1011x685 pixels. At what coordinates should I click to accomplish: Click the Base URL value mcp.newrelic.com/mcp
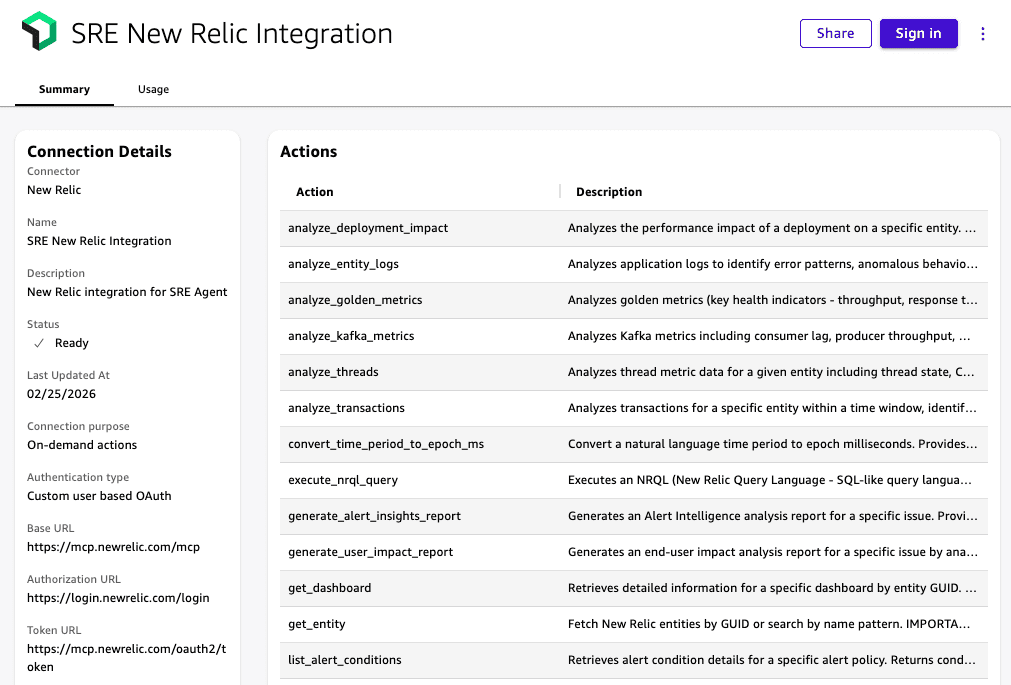113,547
